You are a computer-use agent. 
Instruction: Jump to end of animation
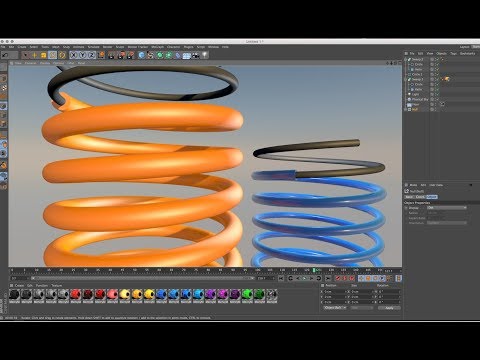328,278
